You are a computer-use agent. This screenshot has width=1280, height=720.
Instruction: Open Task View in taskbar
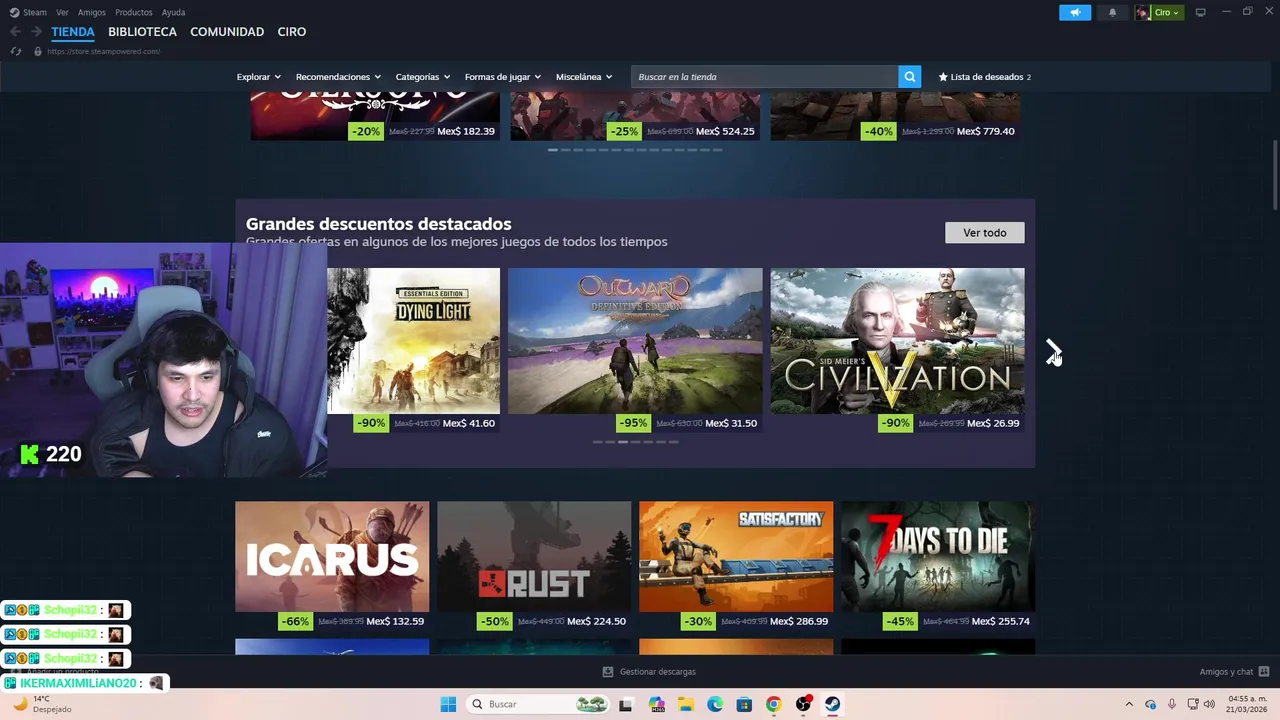click(x=626, y=704)
